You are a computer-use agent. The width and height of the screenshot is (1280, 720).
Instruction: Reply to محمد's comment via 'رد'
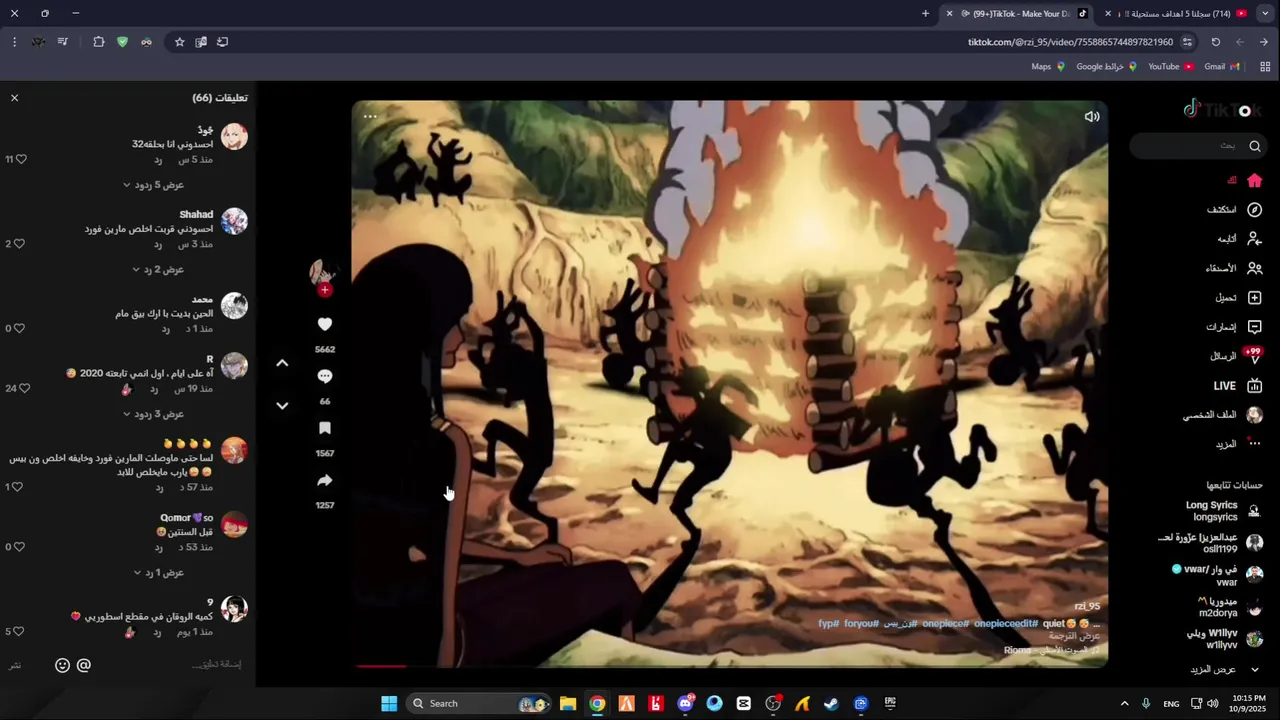166,328
